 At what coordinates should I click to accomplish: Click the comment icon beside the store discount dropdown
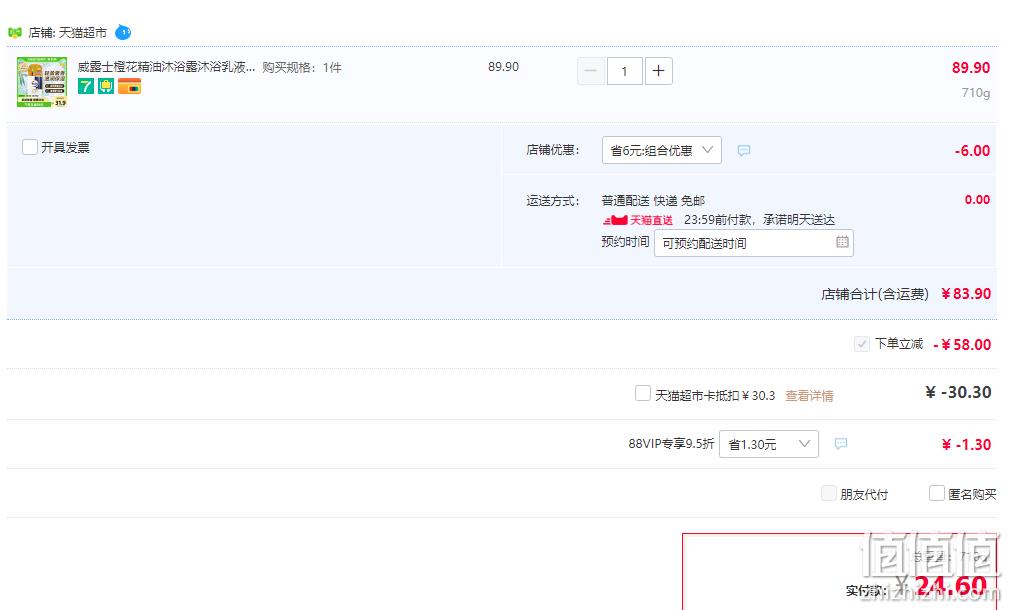click(x=743, y=151)
